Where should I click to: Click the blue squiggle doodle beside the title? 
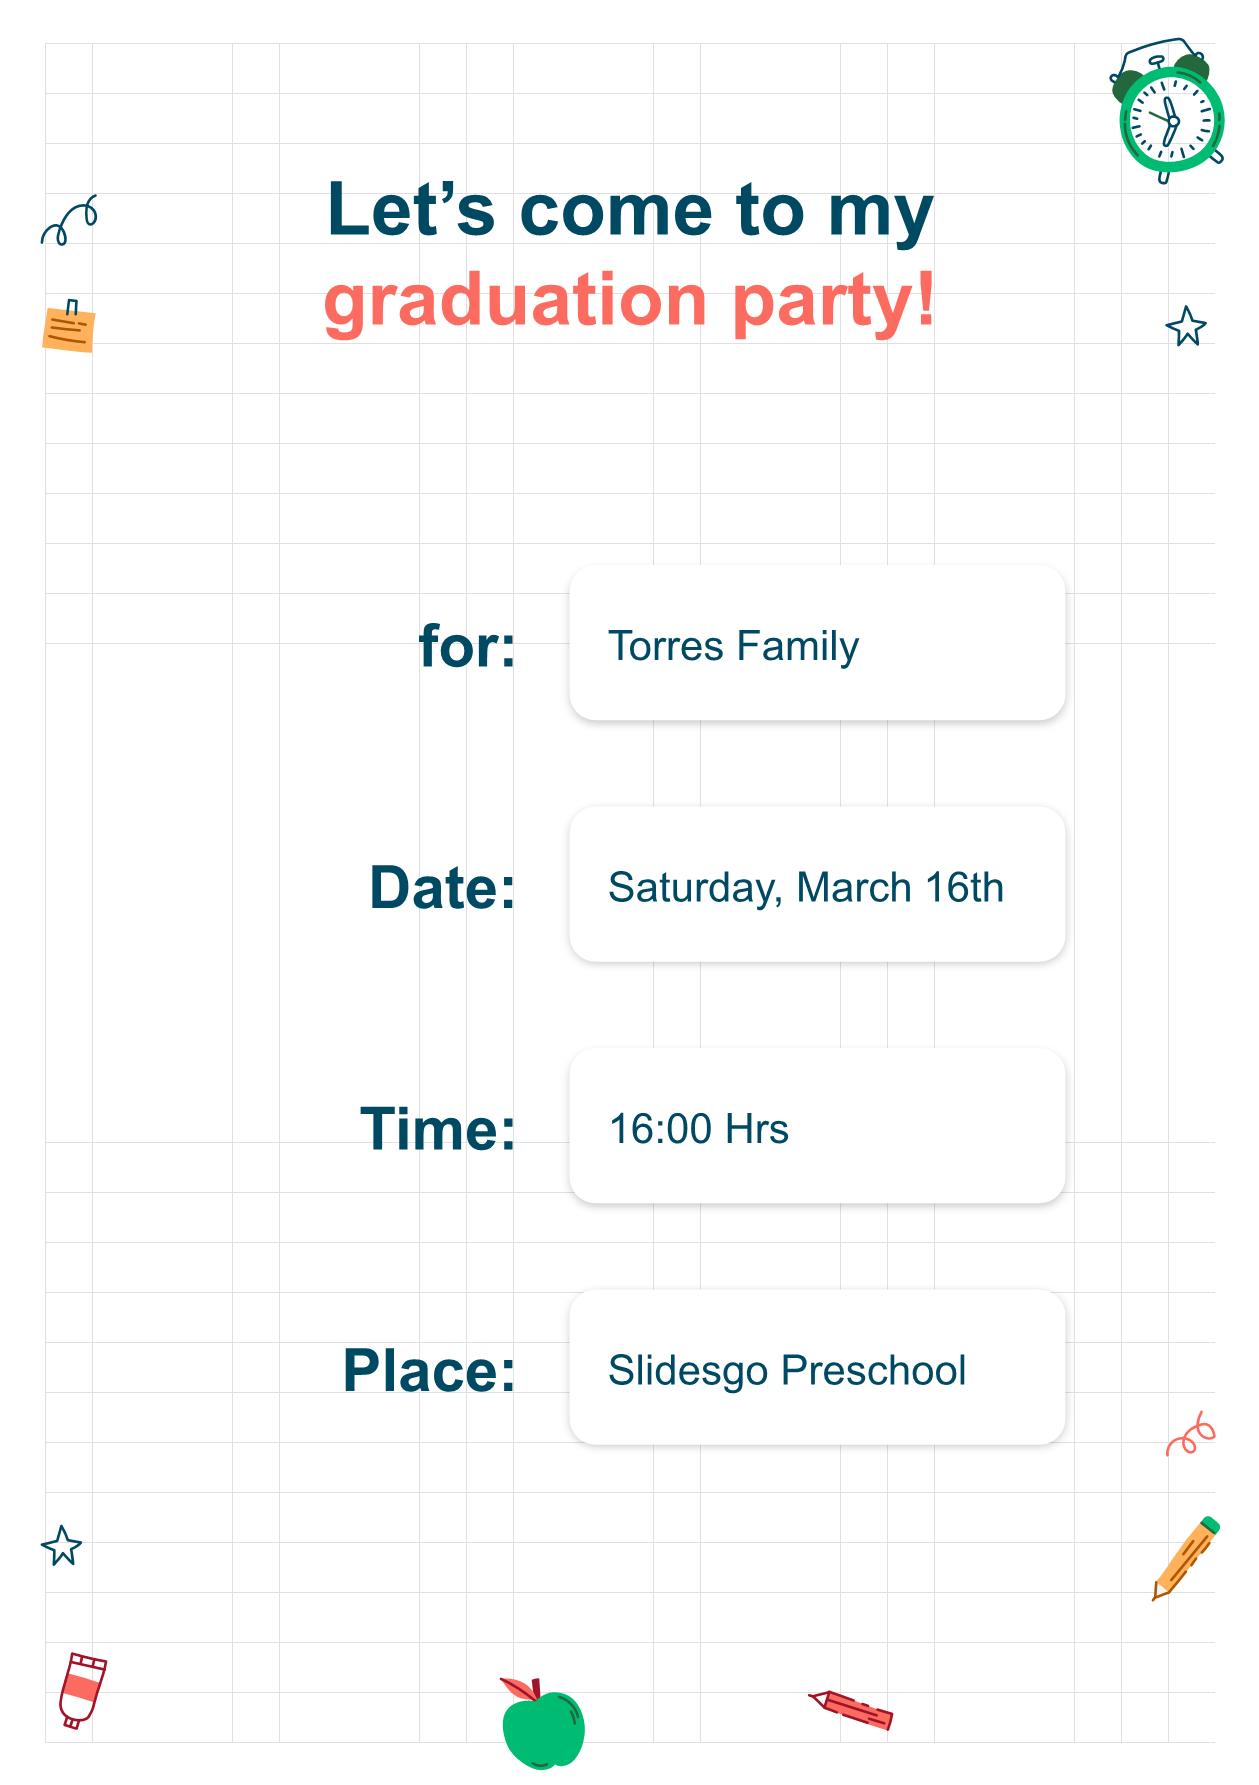click(x=69, y=220)
